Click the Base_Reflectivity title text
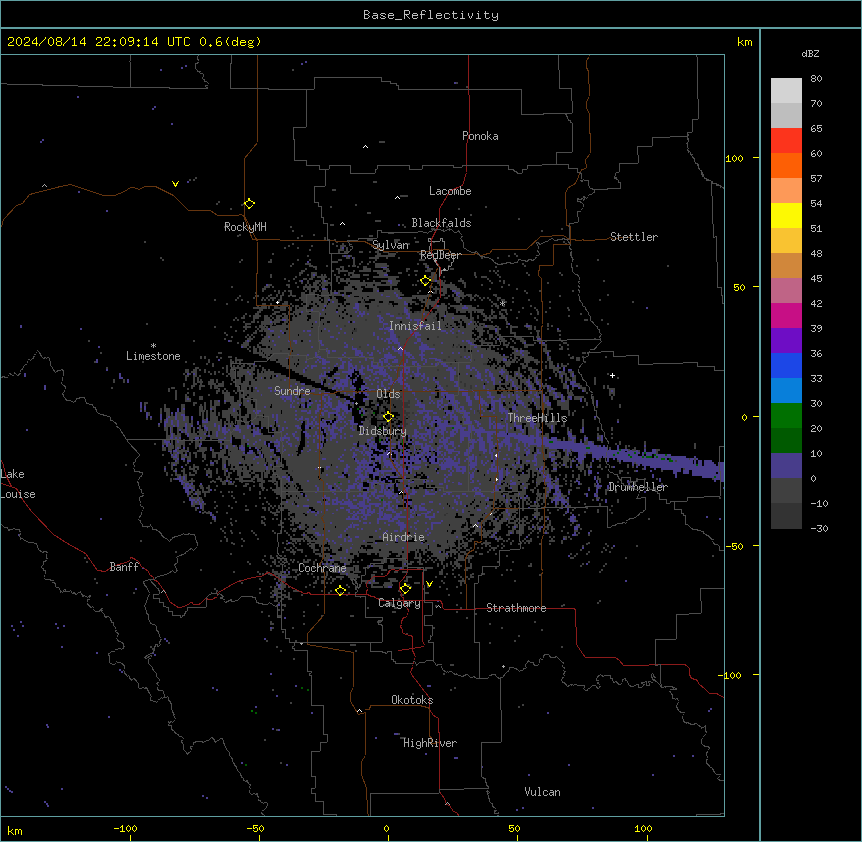The height and width of the screenshot is (842, 862). (431, 15)
